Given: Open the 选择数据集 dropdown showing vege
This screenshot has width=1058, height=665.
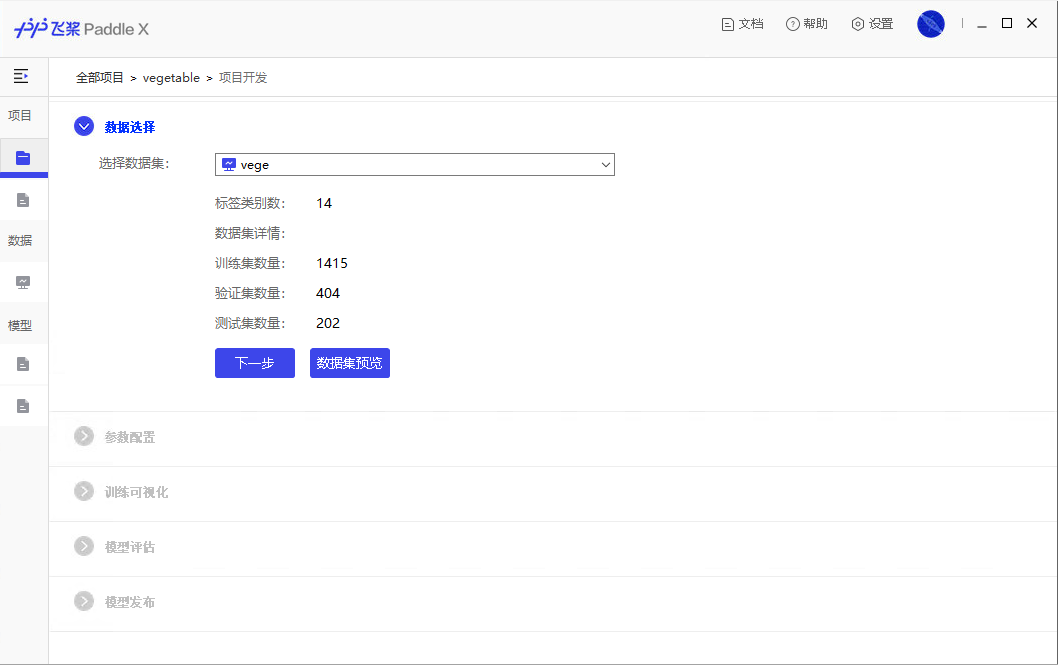Looking at the screenshot, I should [x=414, y=165].
